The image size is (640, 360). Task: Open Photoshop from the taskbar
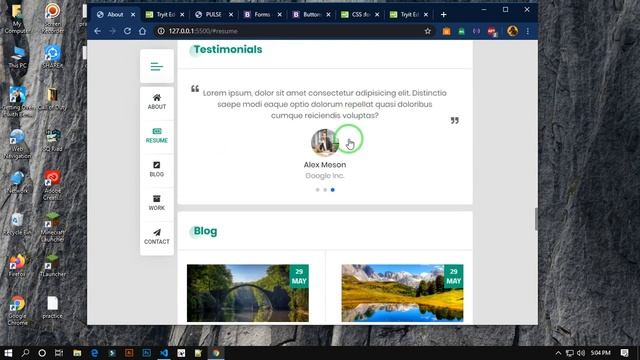(147, 353)
